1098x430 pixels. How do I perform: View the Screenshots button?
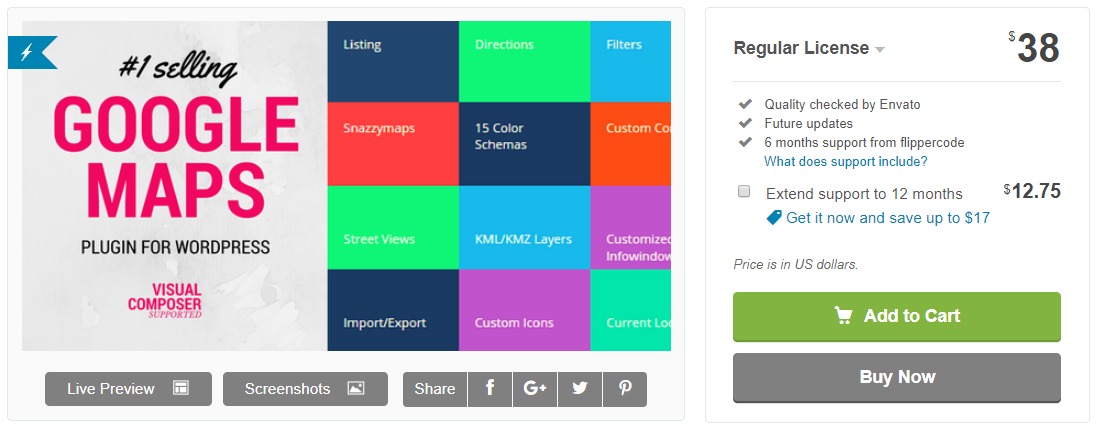305,389
